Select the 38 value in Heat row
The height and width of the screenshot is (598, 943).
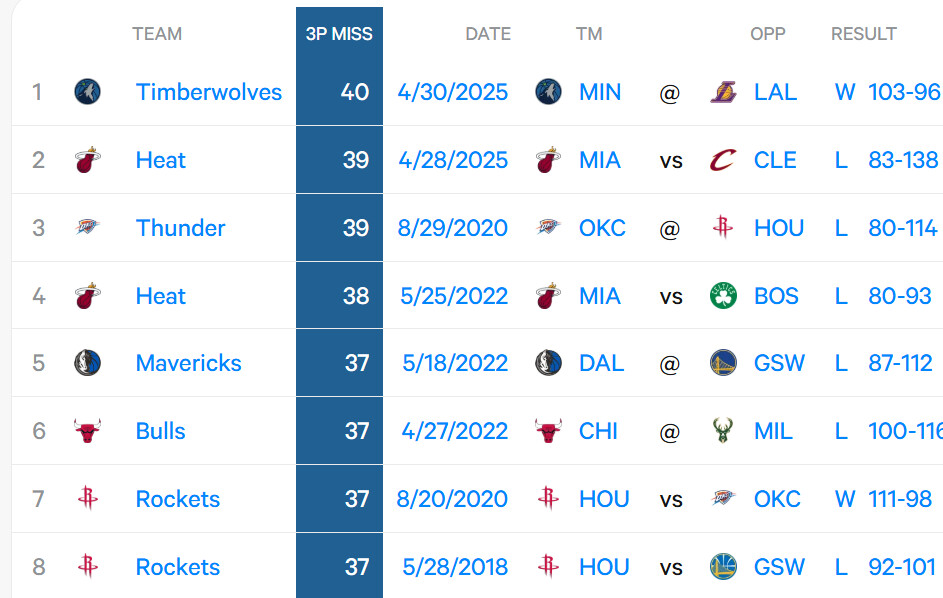[x=356, y=296]
